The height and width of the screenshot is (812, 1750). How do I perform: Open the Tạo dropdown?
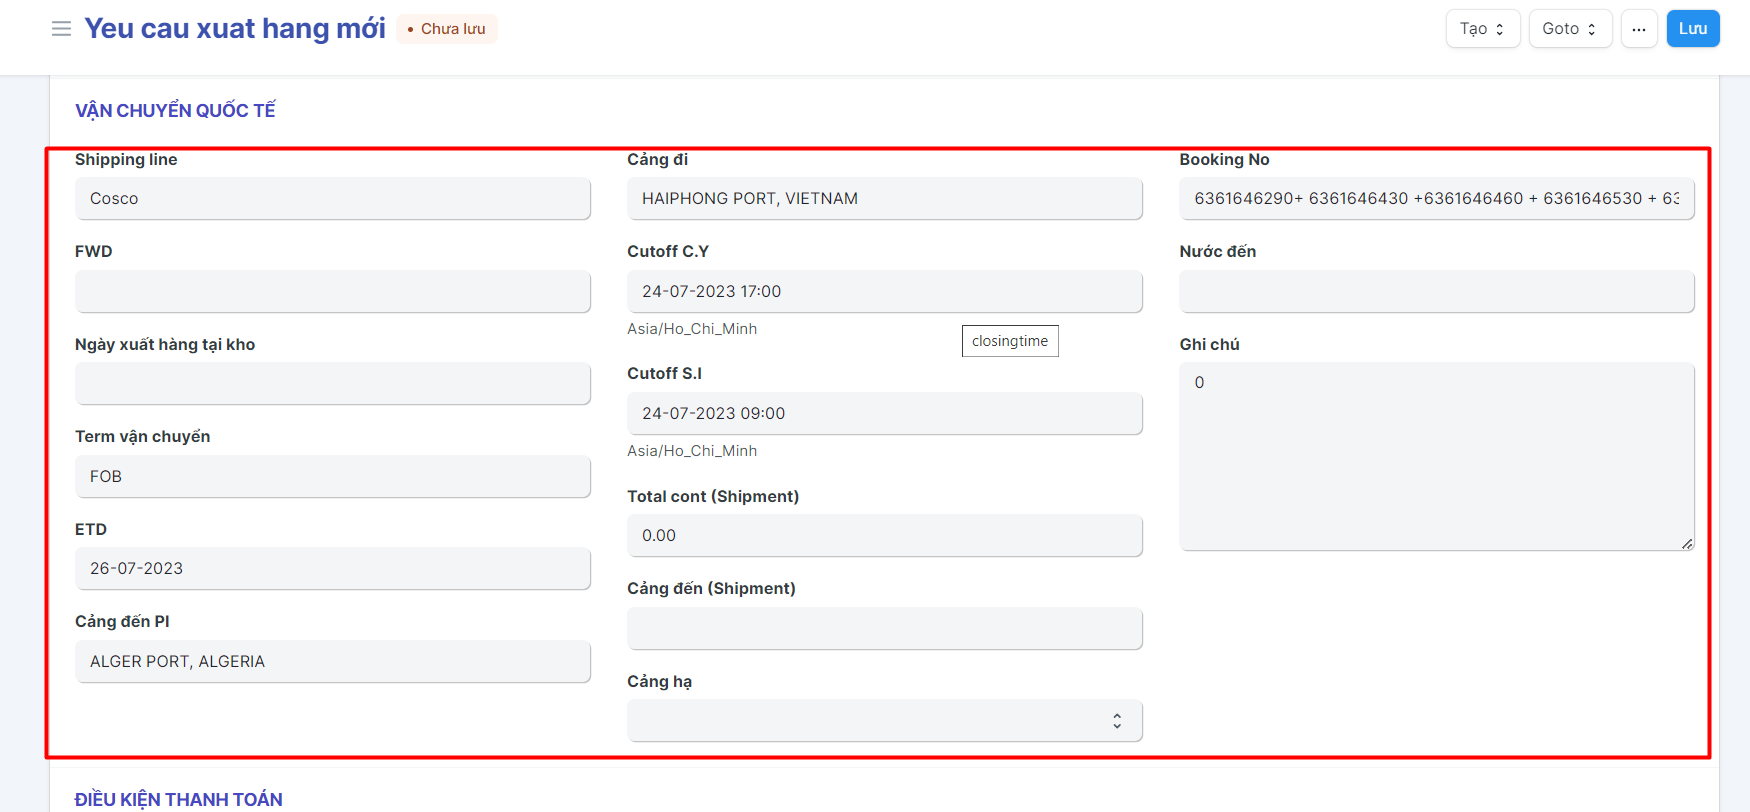(1482, 29)
